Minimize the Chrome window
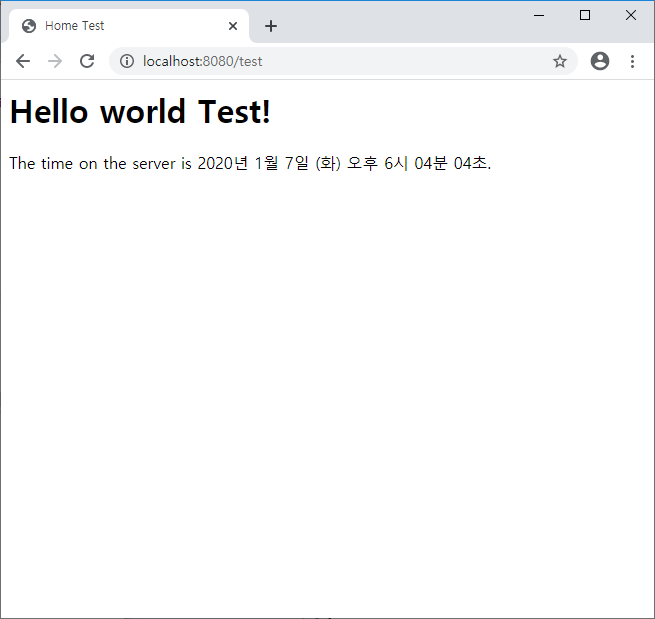The width and height of the screenshot is (655, 619). click(539, 15)
